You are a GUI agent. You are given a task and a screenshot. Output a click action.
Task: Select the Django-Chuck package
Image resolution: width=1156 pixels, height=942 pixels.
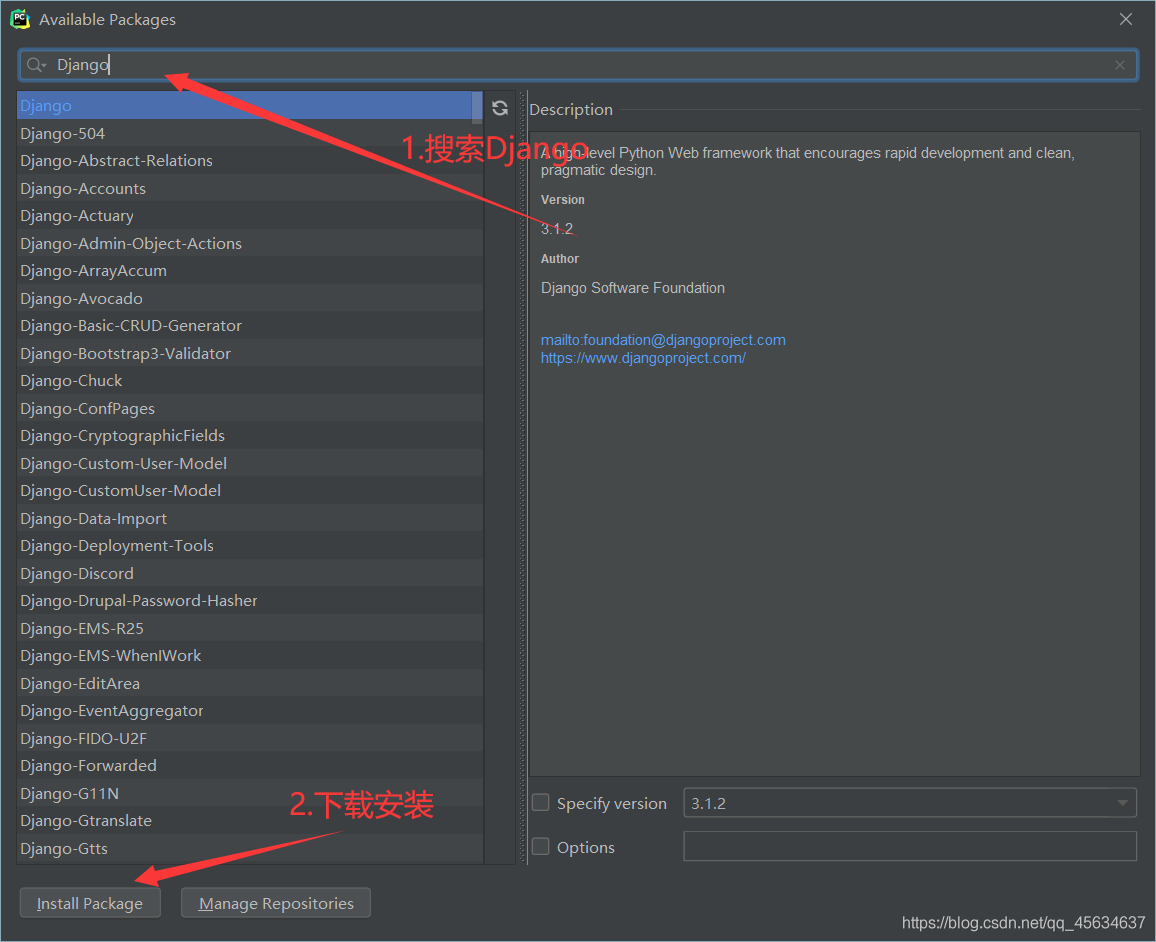coord(250,381)
